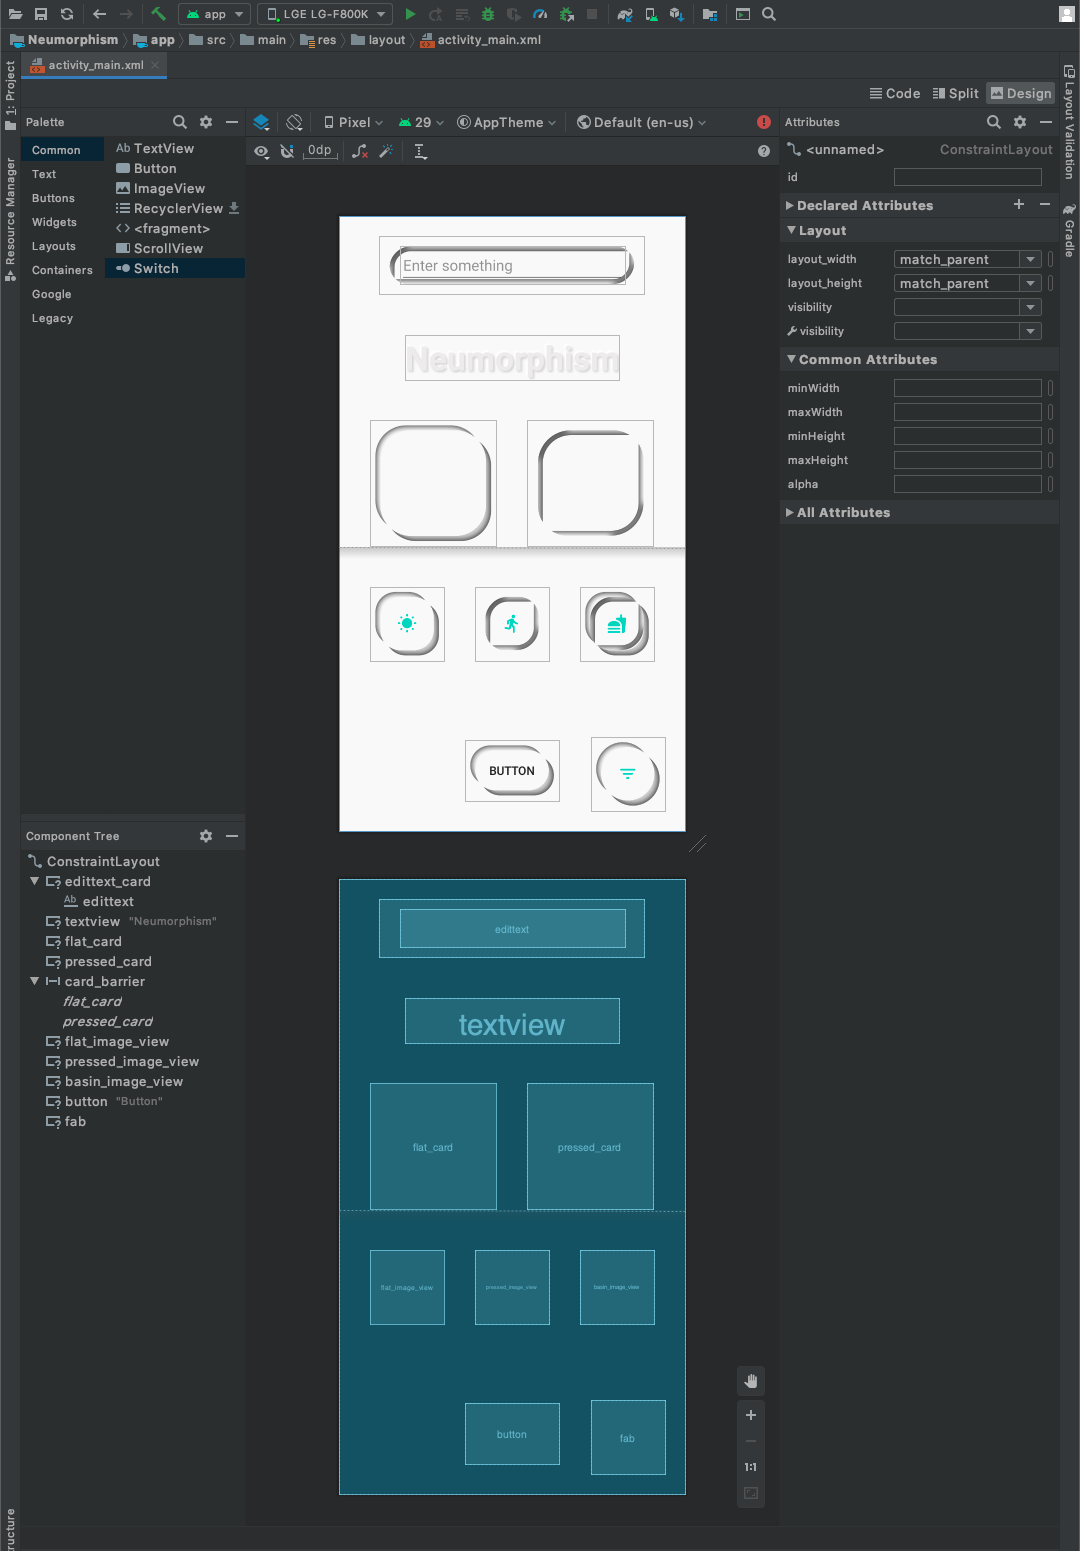The width and height of the screenshot is (1080, 1551).
Task: Open Gradle side panel
Action: coord(1069,230)
